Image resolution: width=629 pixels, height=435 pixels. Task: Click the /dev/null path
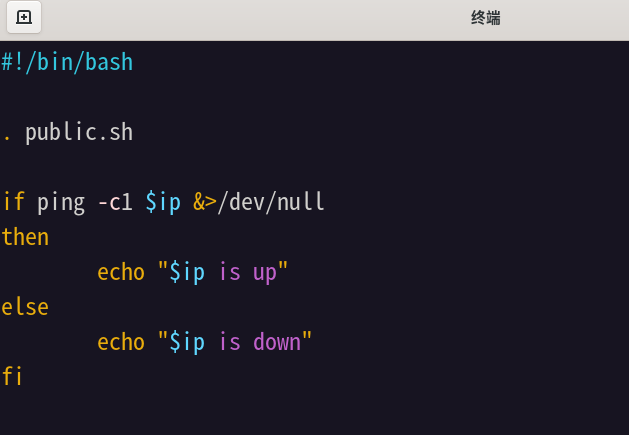271,201
